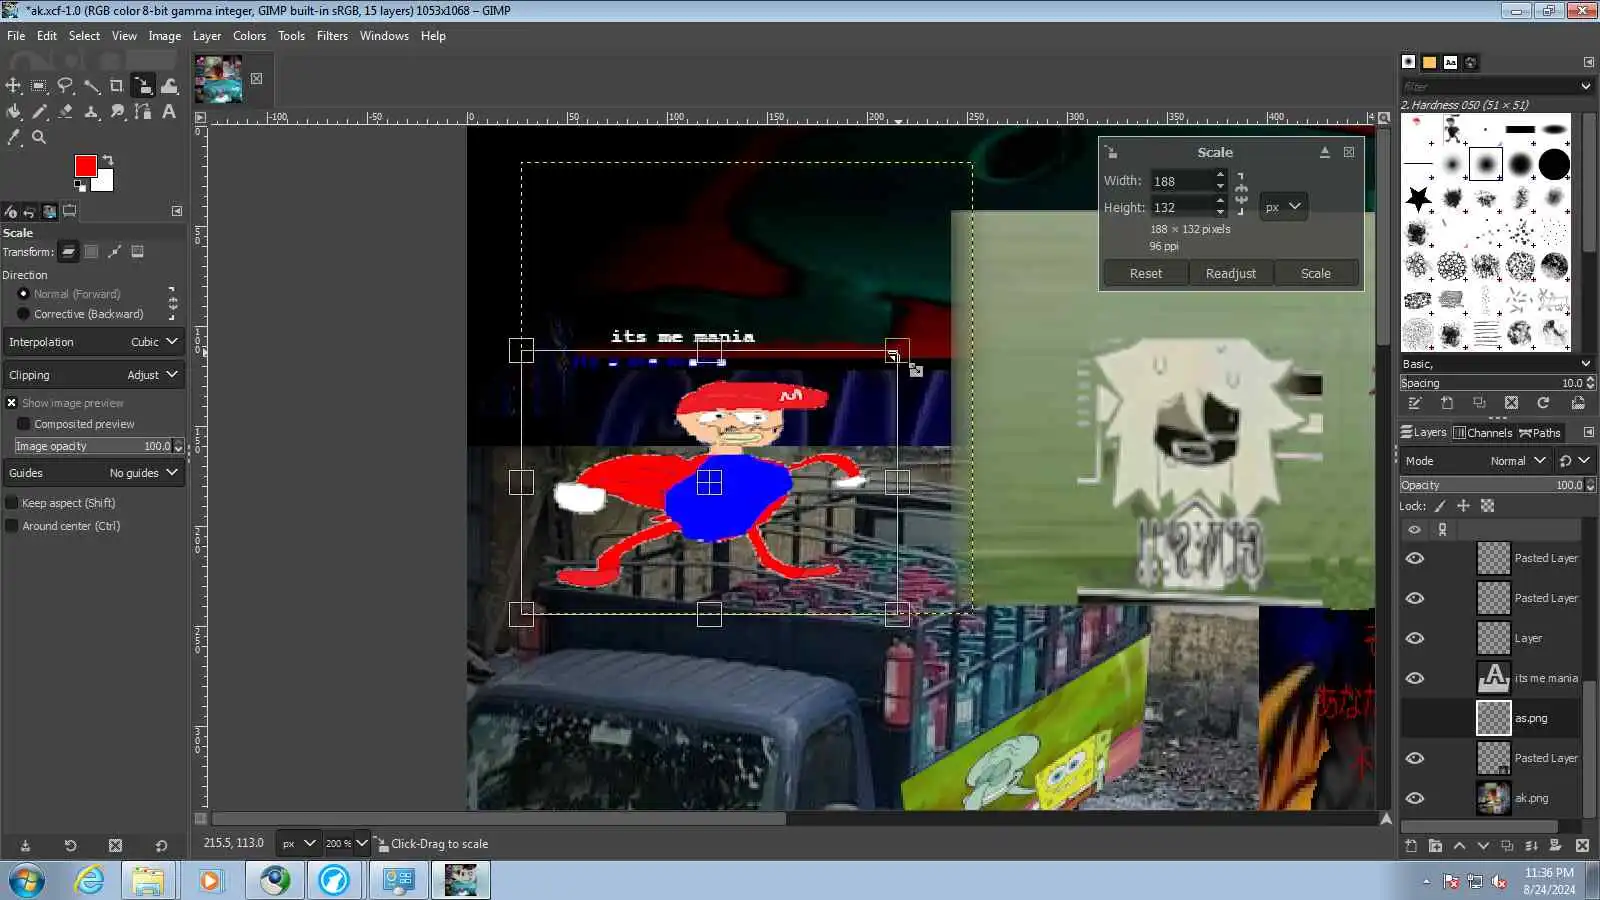Screen dimensions: 1600x900
Task: Enable the Keep aspect (Shift) checkbox
Action: 12,503
